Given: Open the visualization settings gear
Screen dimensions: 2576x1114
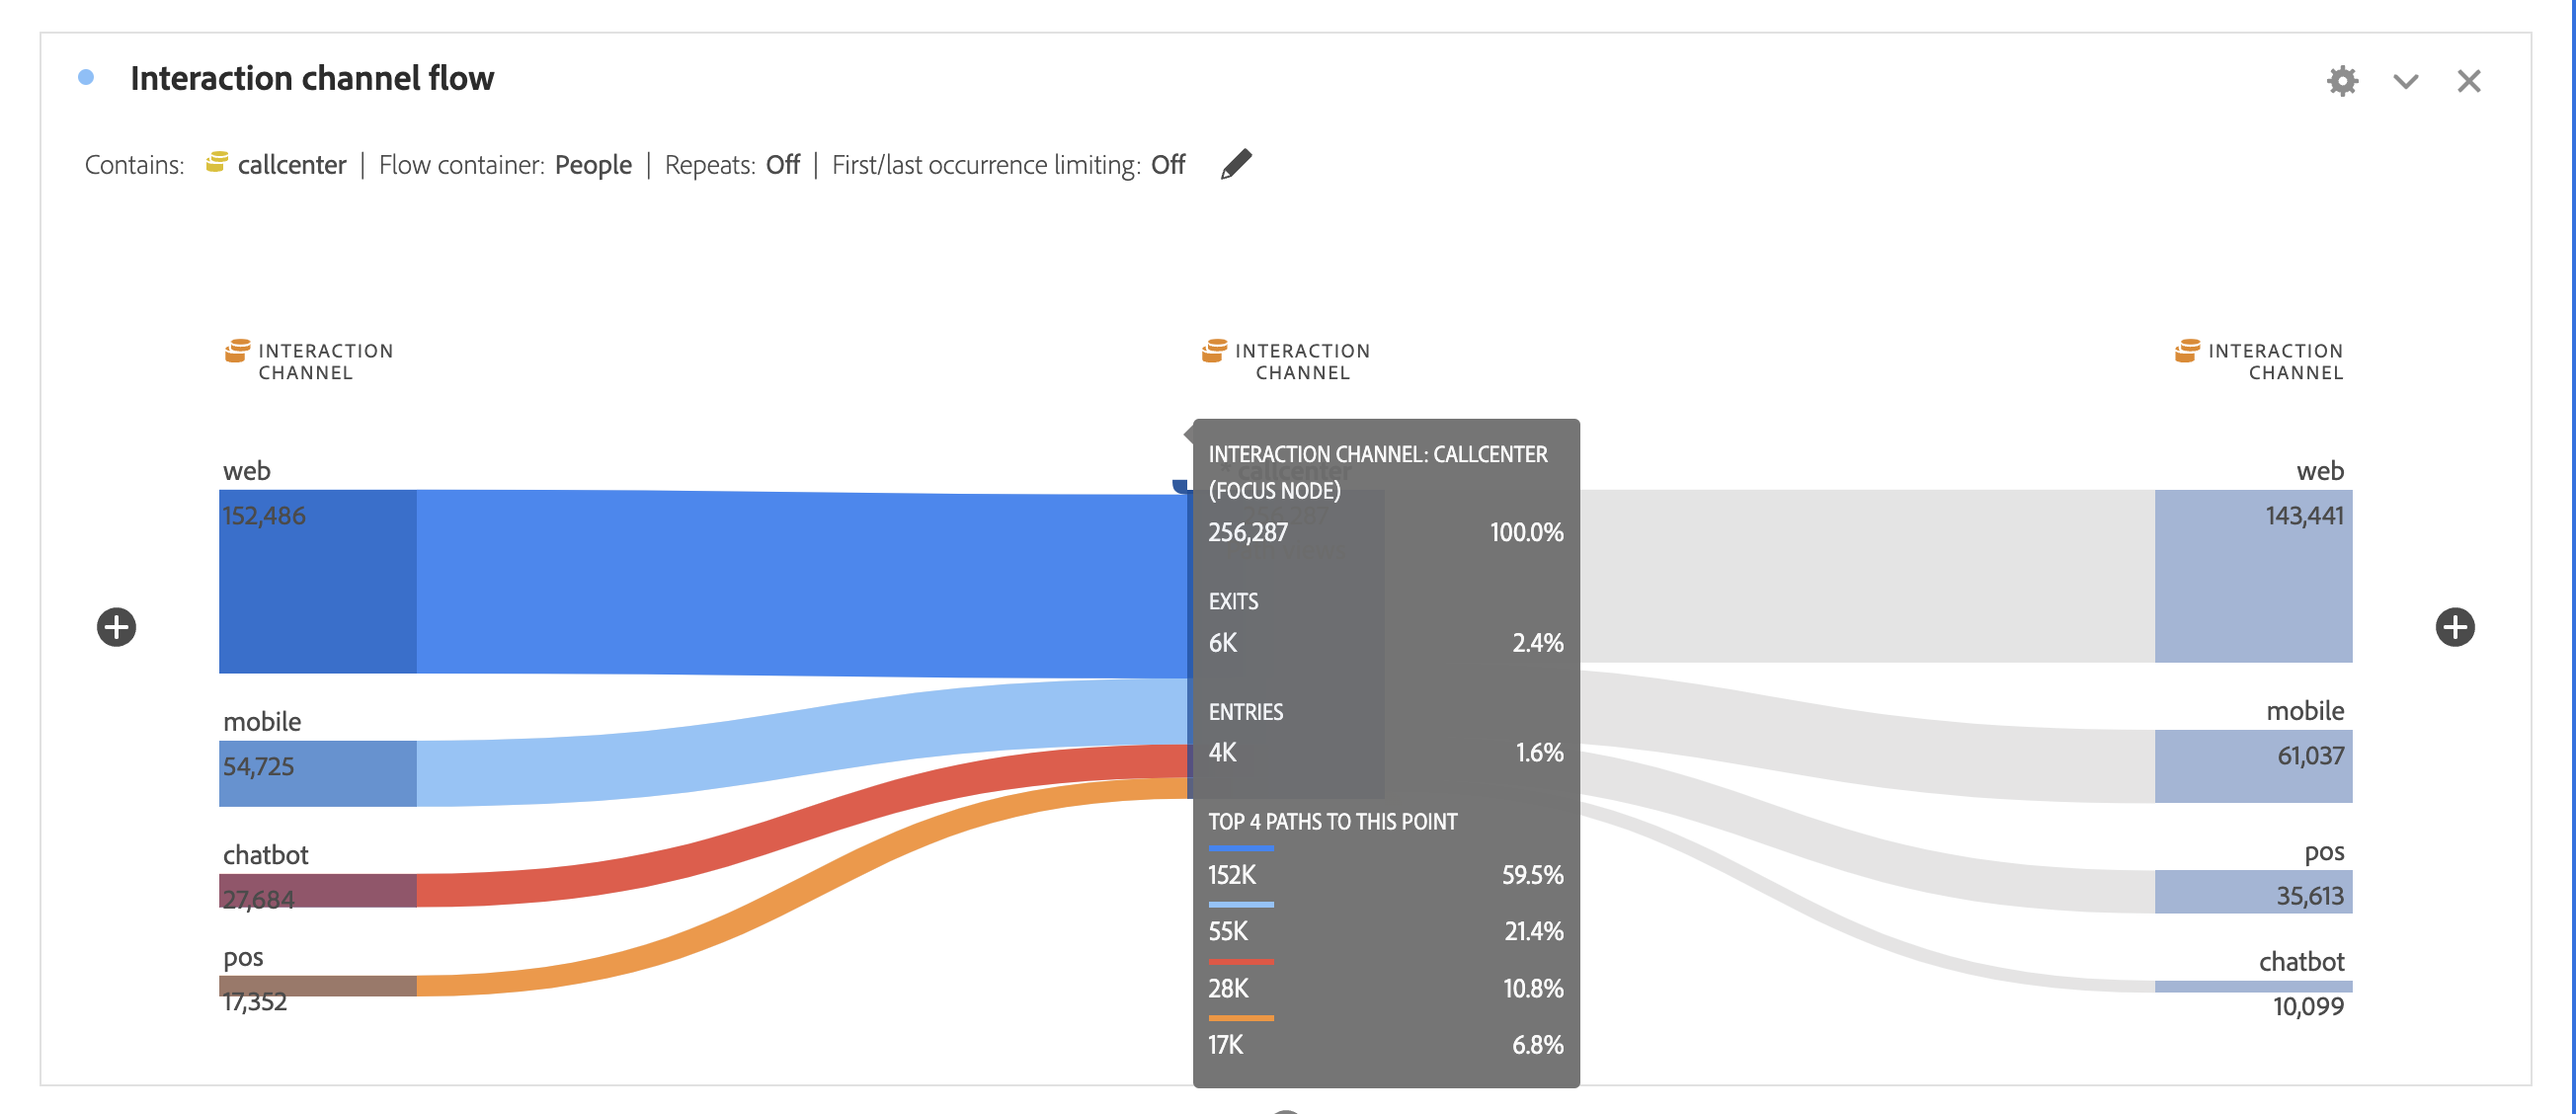Looking at the screenshot, I should coord(2342,81).
